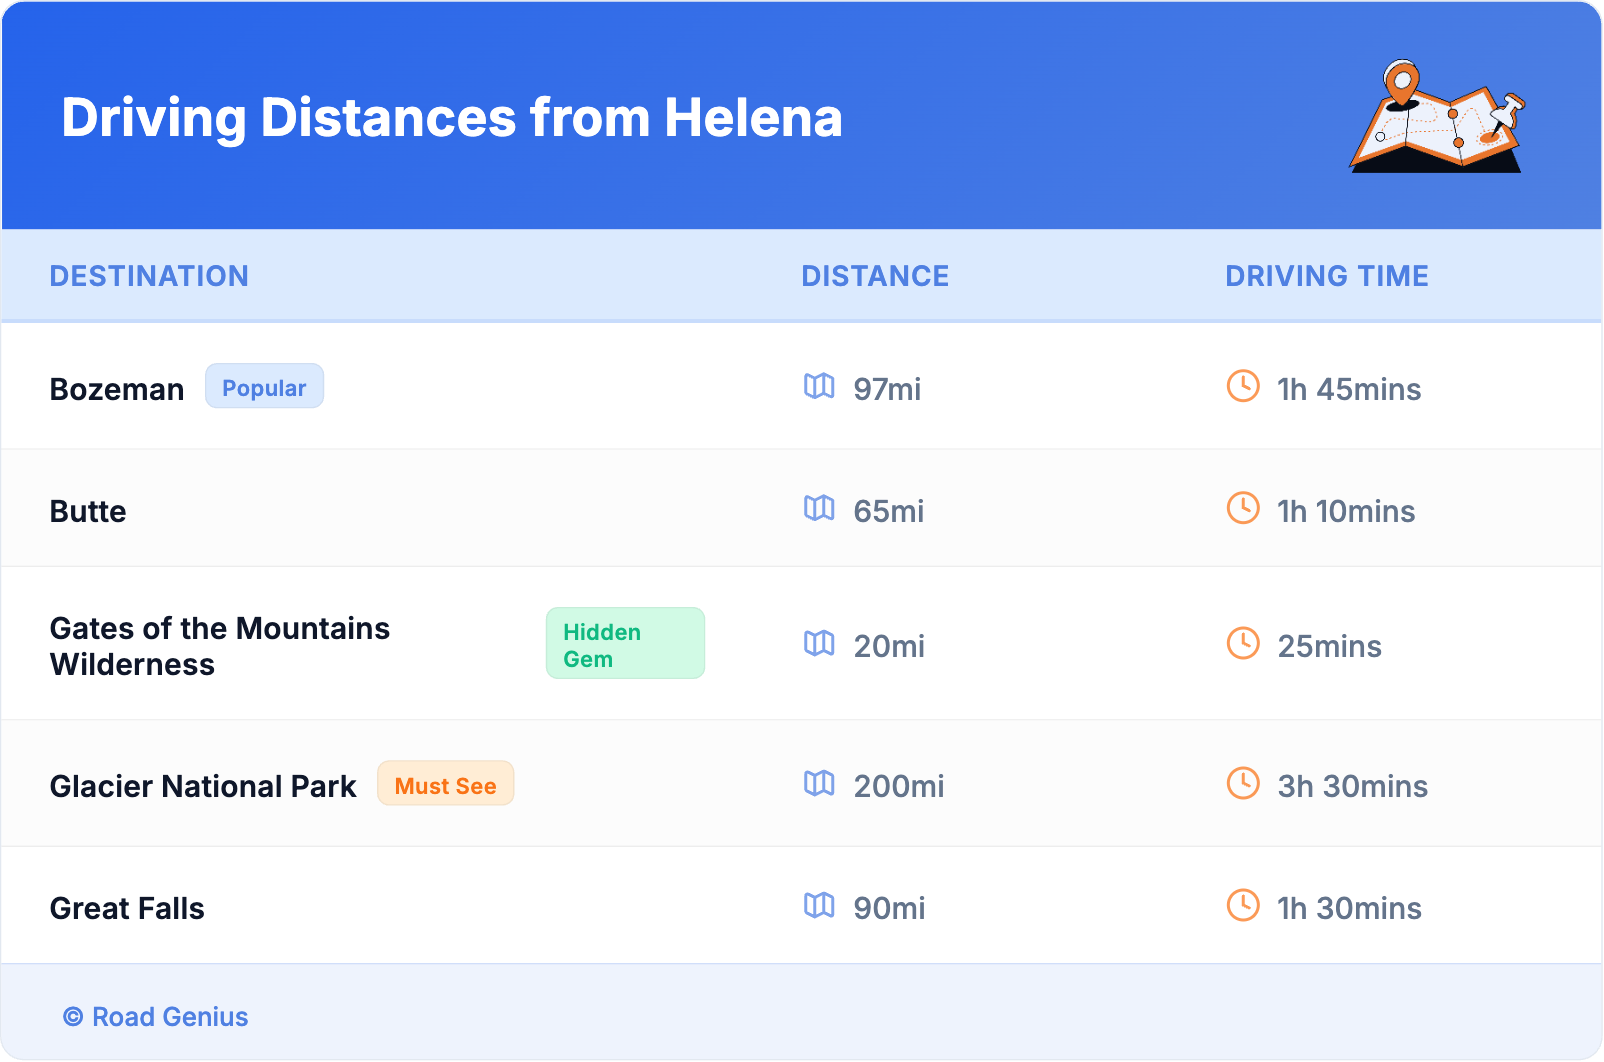Click the clock icon beside 1h 30mins

(1243, 905)
